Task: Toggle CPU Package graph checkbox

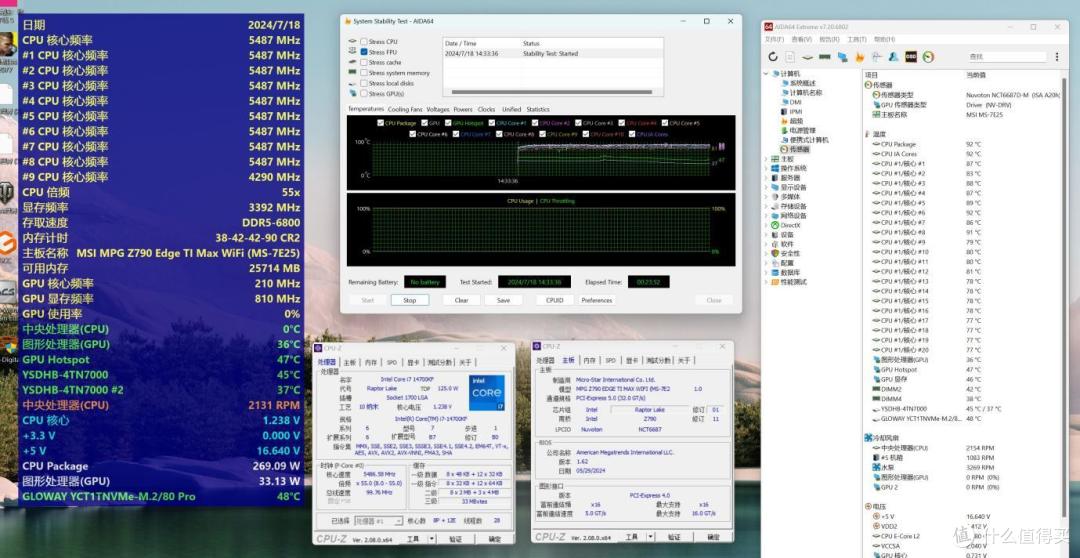Action: [x=380, y=123]
